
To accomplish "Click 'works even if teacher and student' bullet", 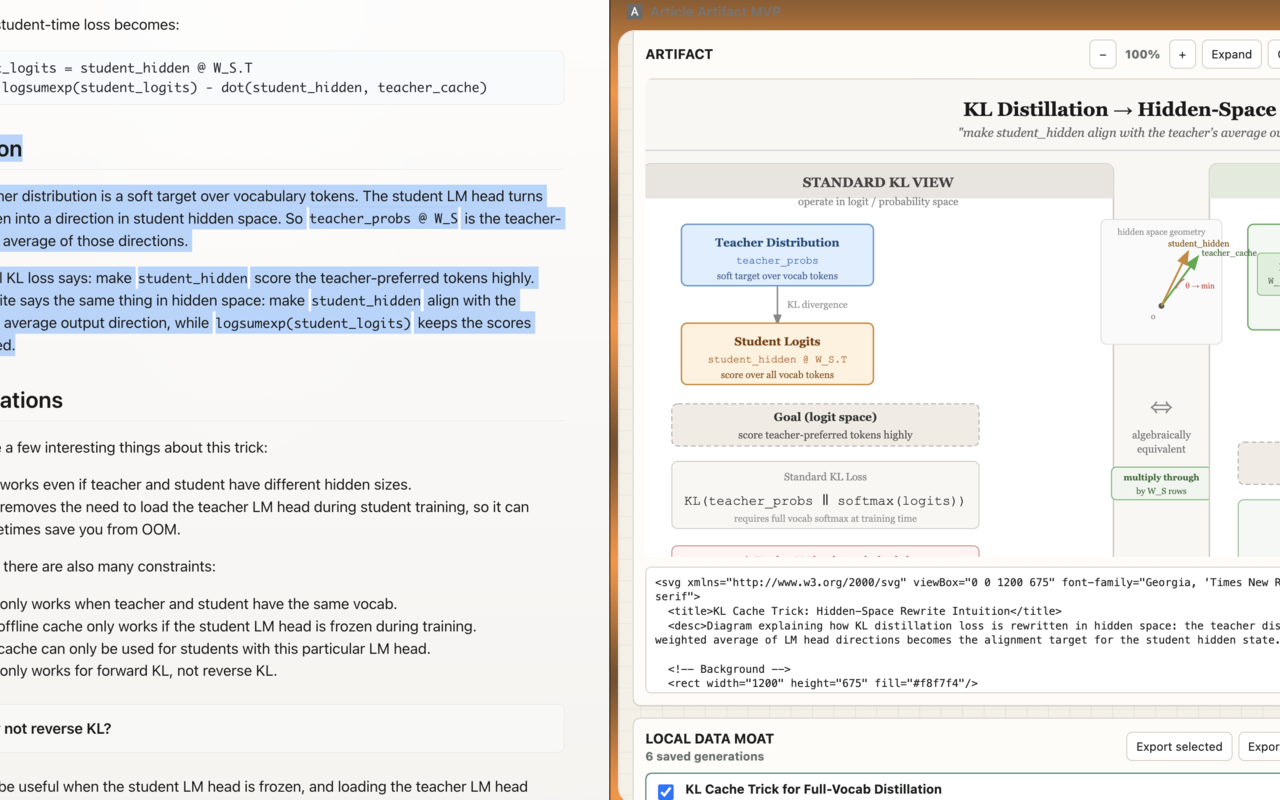I will tap(205, 485).
